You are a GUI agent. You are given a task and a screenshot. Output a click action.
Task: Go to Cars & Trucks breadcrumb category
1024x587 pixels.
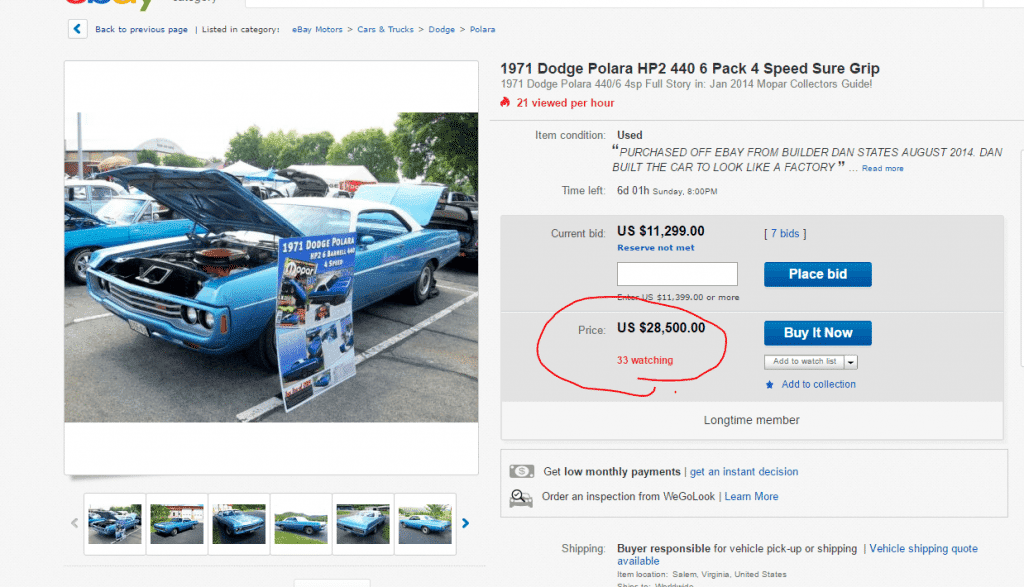tap(385, 30)
